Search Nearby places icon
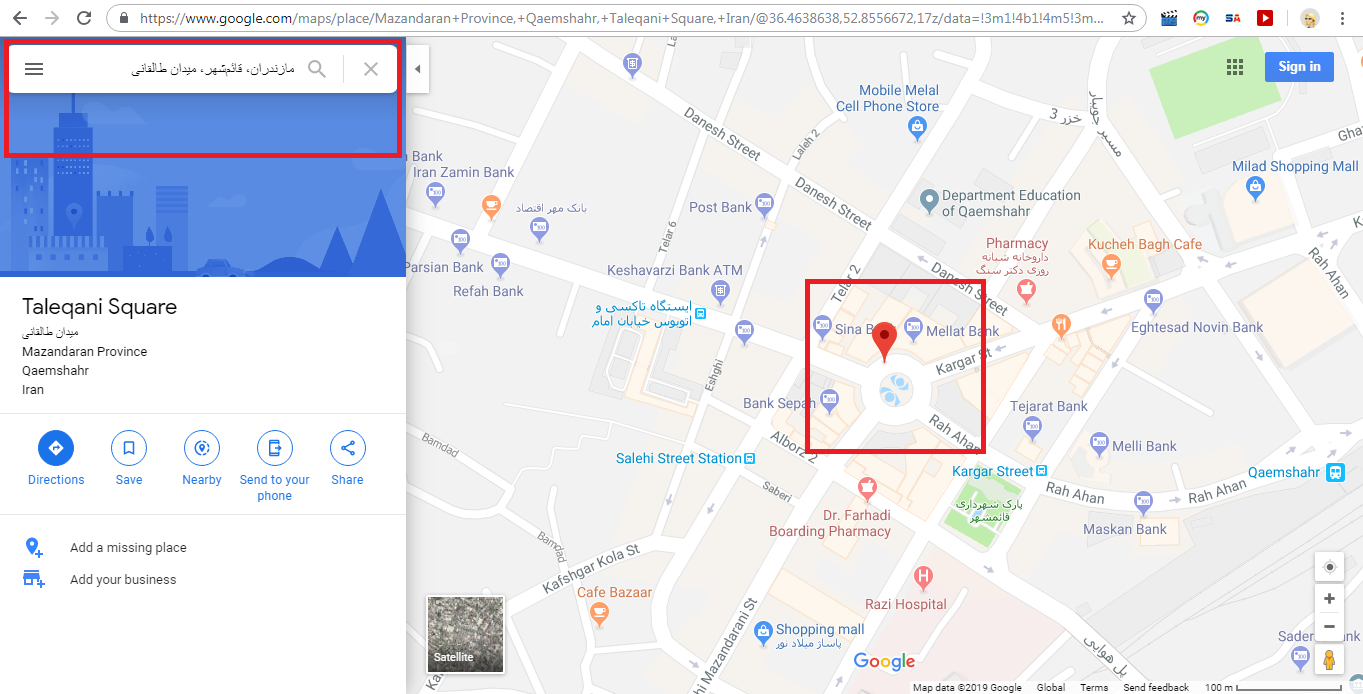This screenshot has height=694, width=1363. (202, 448)
